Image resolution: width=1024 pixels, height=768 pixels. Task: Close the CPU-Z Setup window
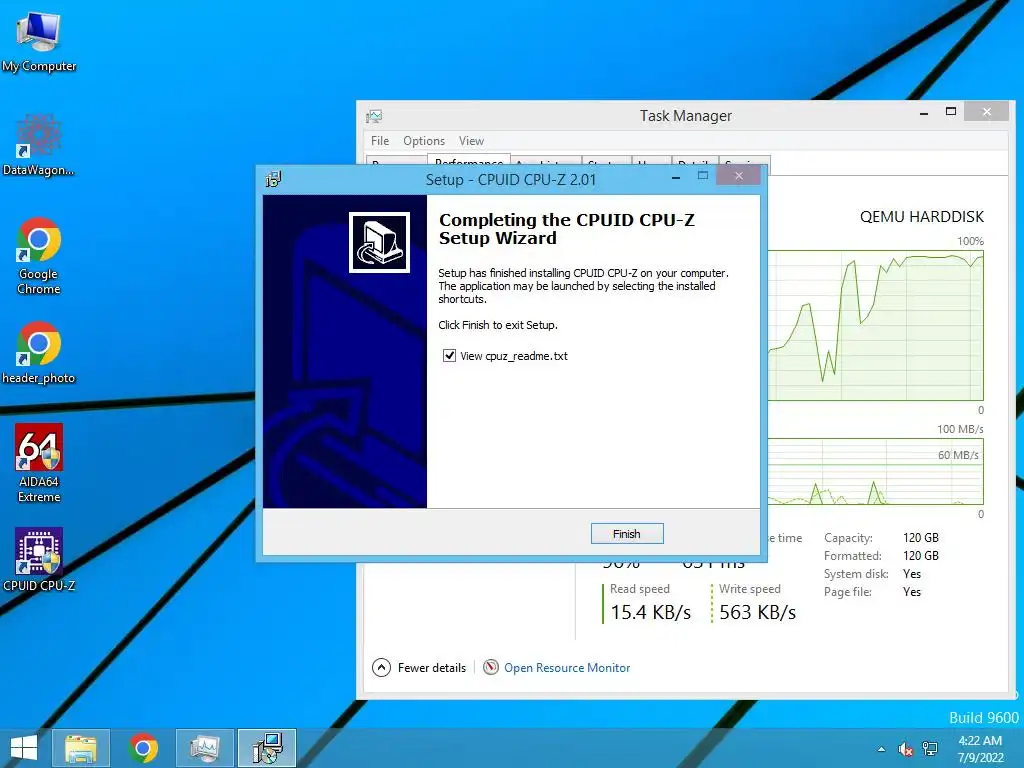pos(739,175)
